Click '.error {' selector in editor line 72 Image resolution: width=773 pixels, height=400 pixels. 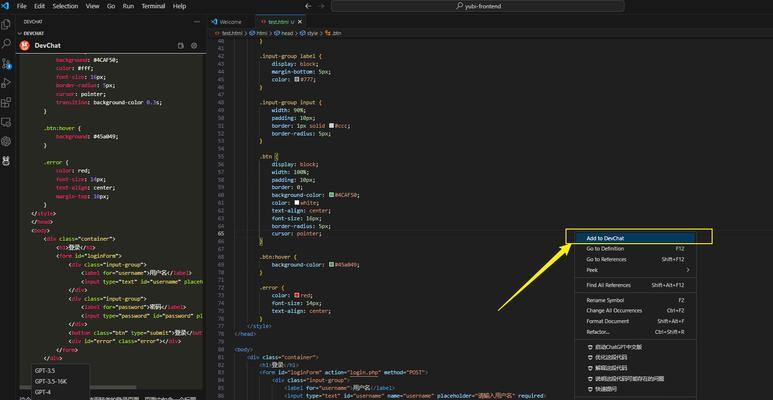click(x=272, y=288)
